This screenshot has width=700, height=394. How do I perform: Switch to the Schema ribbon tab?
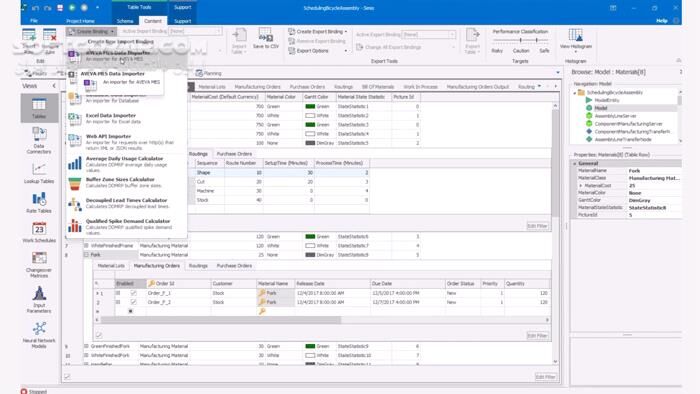125,21
